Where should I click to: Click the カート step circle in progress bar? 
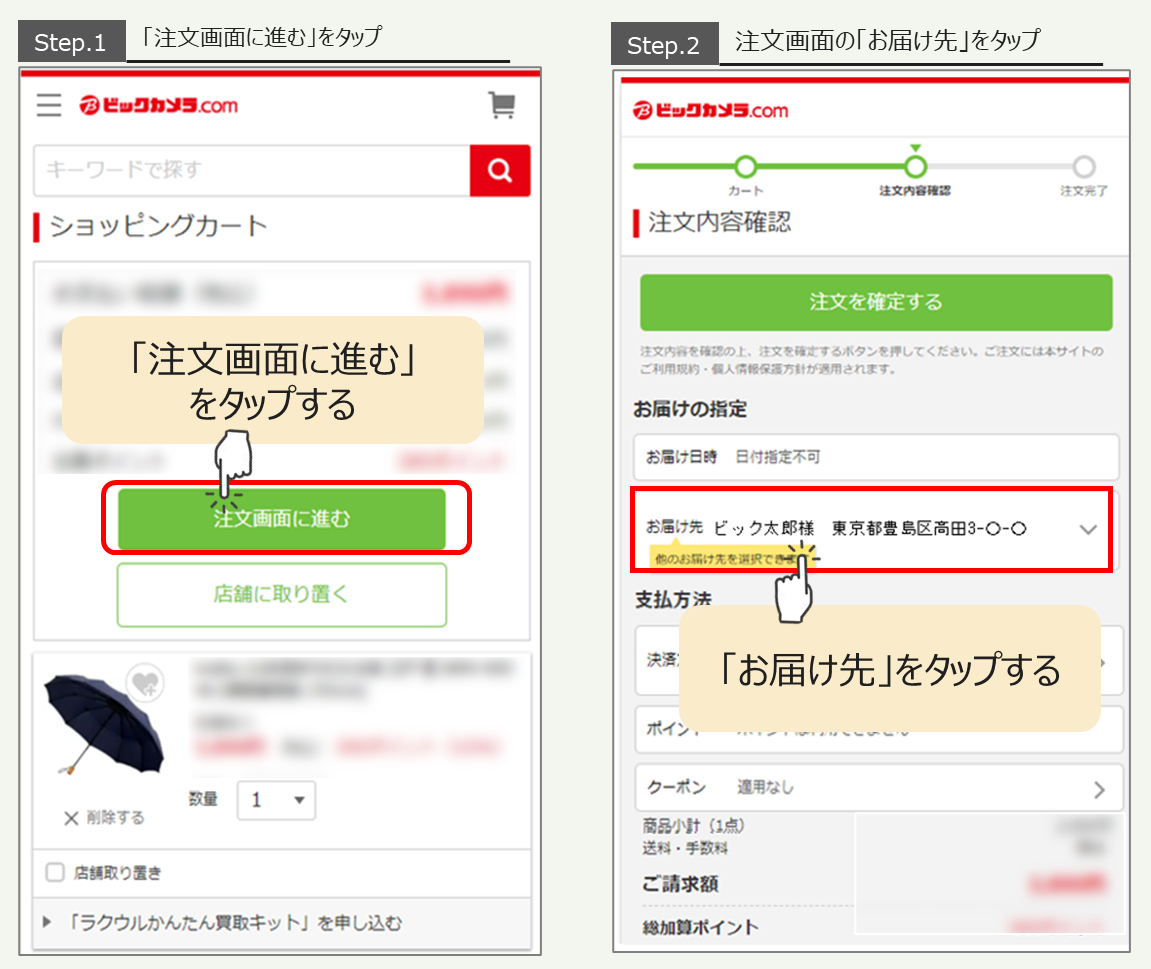(745, 167)
